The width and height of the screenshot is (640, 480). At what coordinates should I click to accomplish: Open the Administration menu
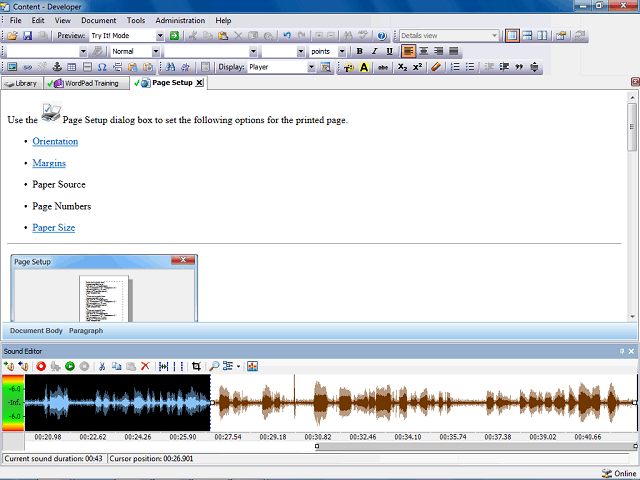(x=180, y=20)
